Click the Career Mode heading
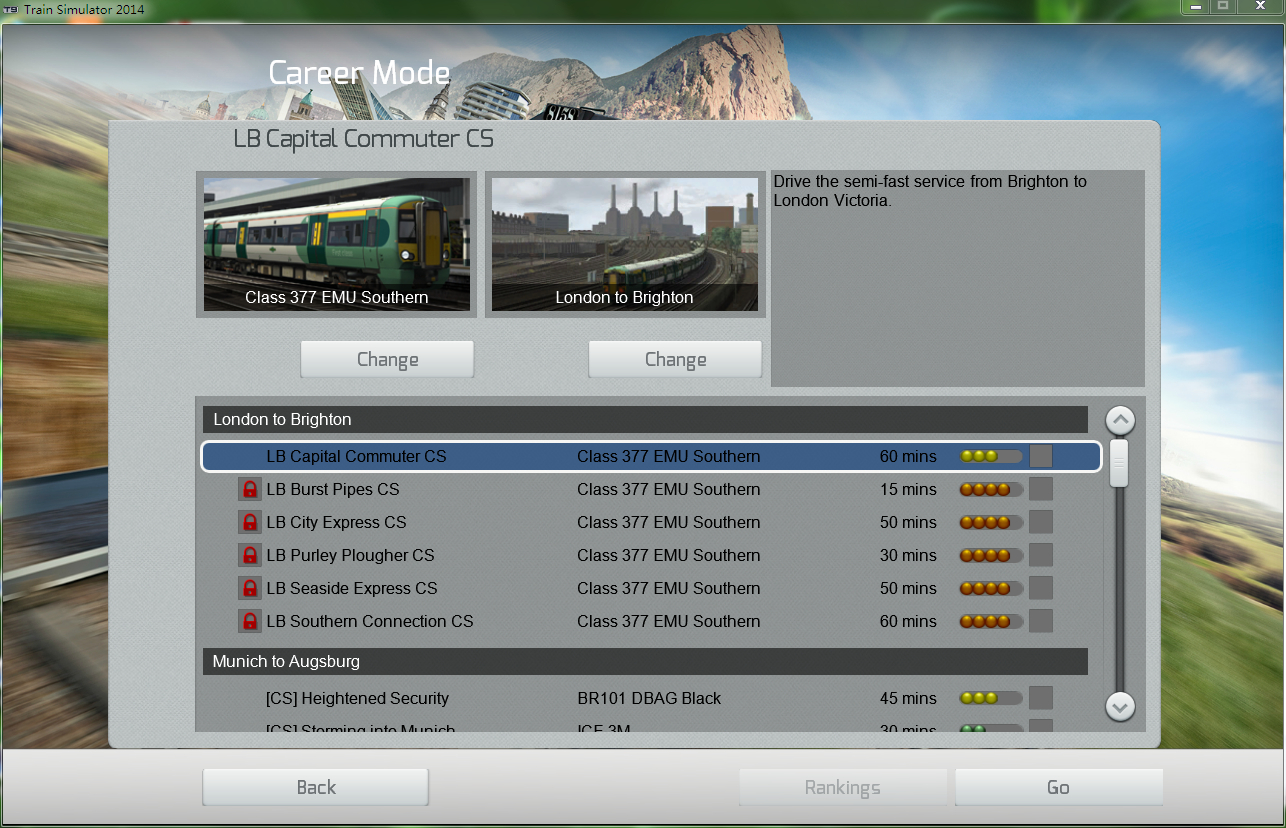The image size is (1286, 828). pyautogui.click(x=359, y=73)
